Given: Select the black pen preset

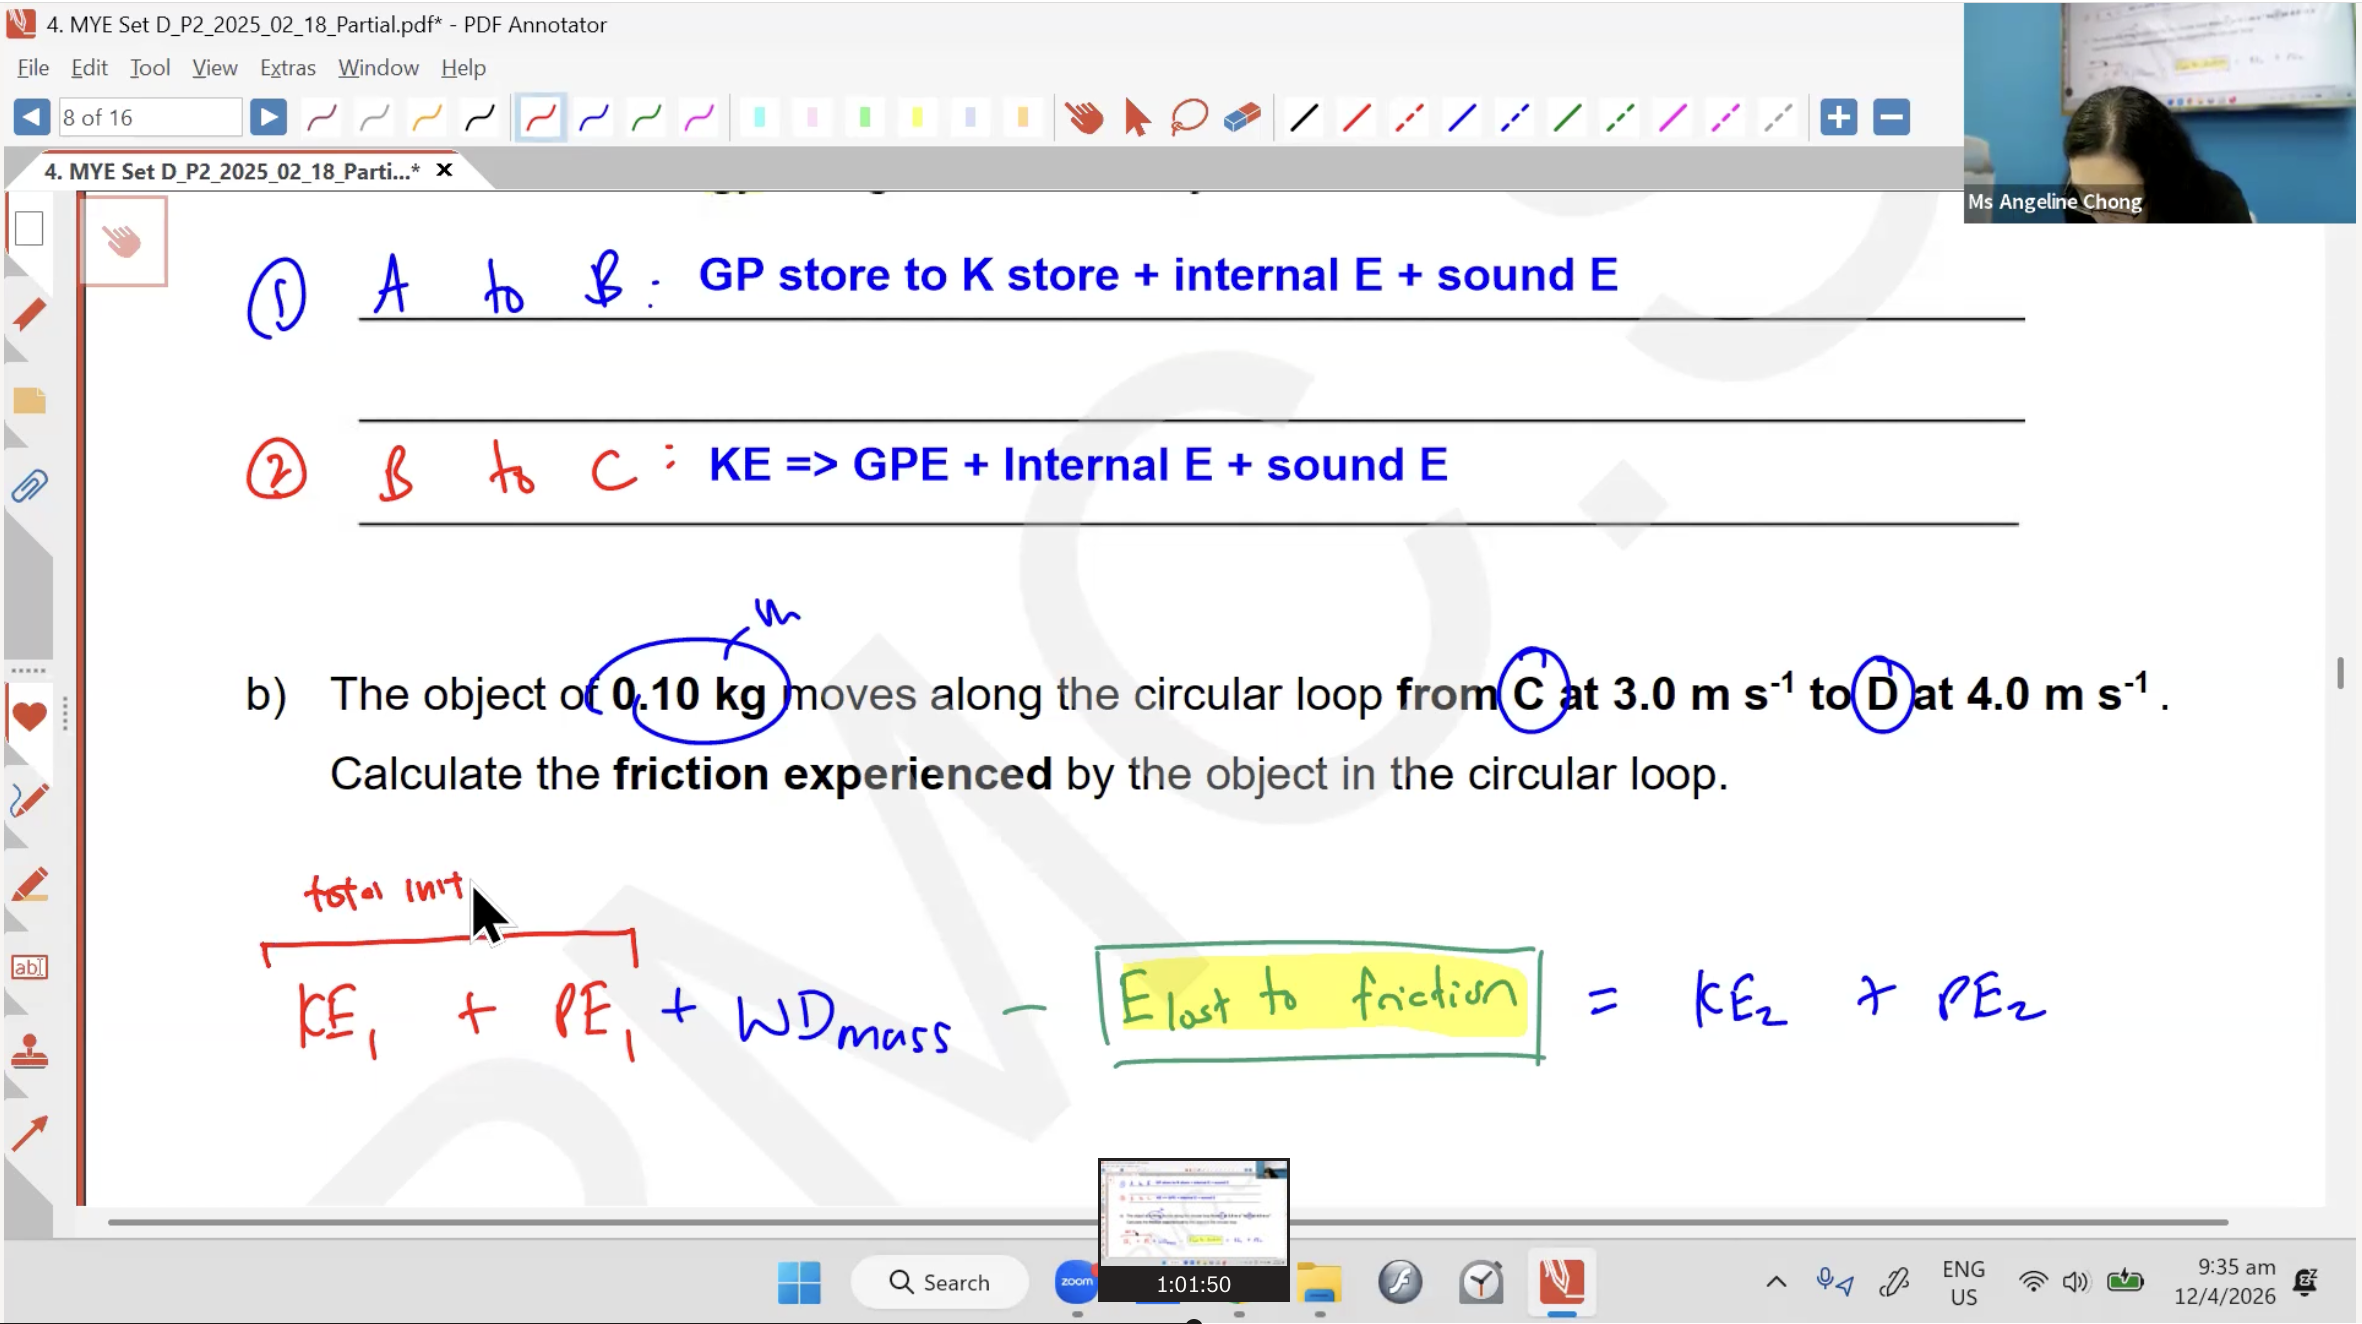Looking at the screenshot, I should pyautogui.click(x=480, y=118).
